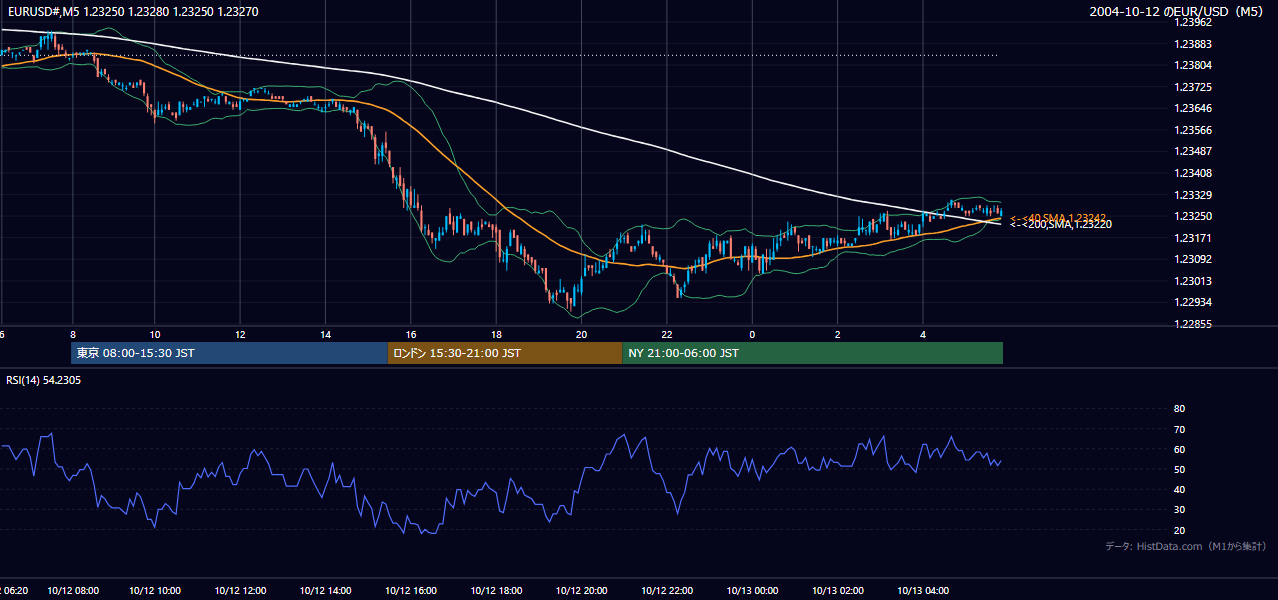Click RSI scale level 80
This screenshot has width=1278, height=600.
1179,409
